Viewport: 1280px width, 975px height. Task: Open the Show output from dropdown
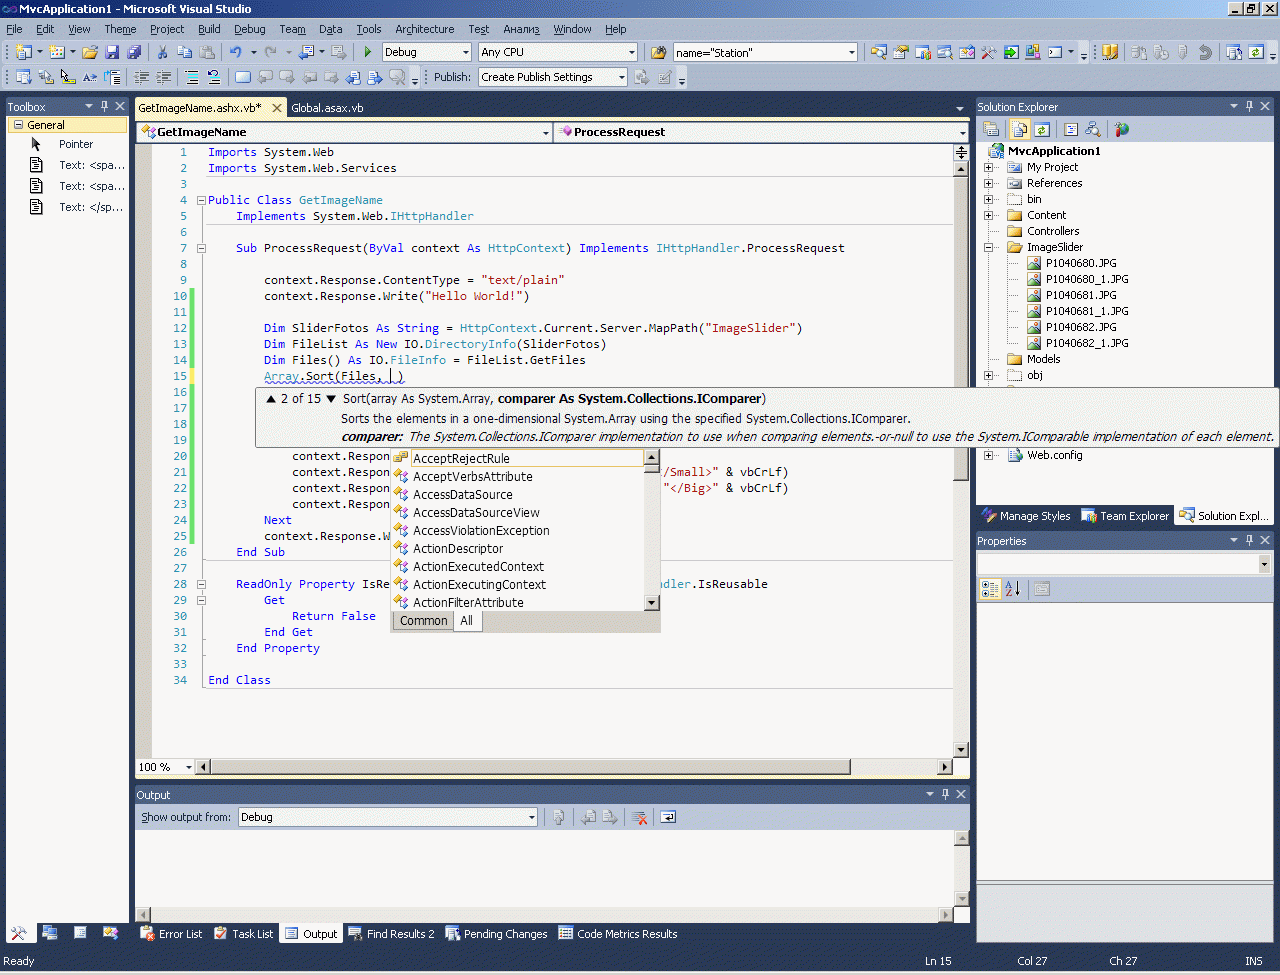[x=531, y=817]
